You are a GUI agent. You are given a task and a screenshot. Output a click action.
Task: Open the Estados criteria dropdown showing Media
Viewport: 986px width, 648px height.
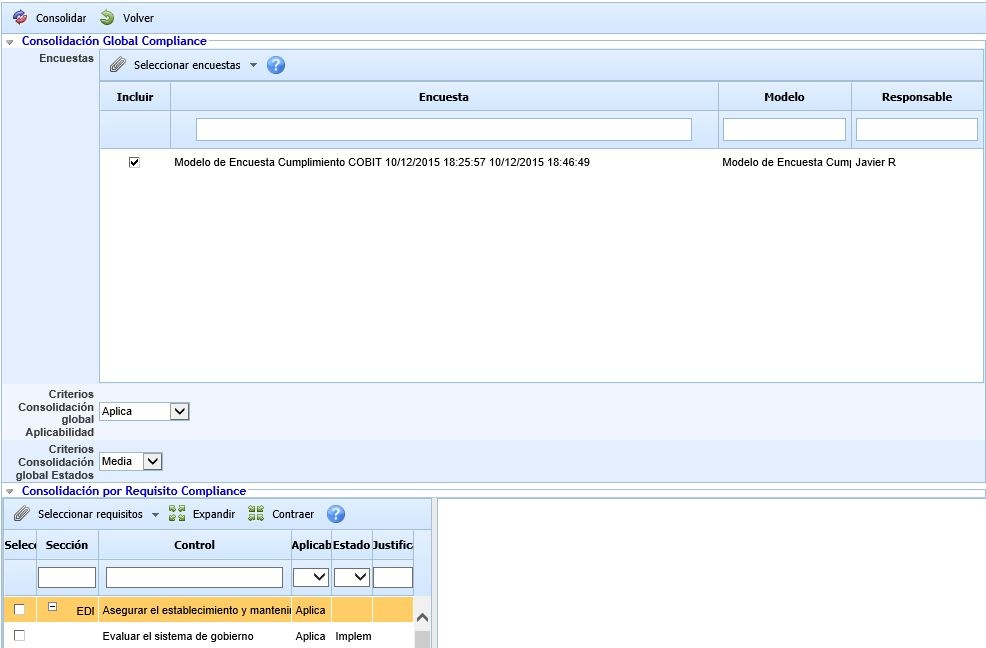coord(152,462)
